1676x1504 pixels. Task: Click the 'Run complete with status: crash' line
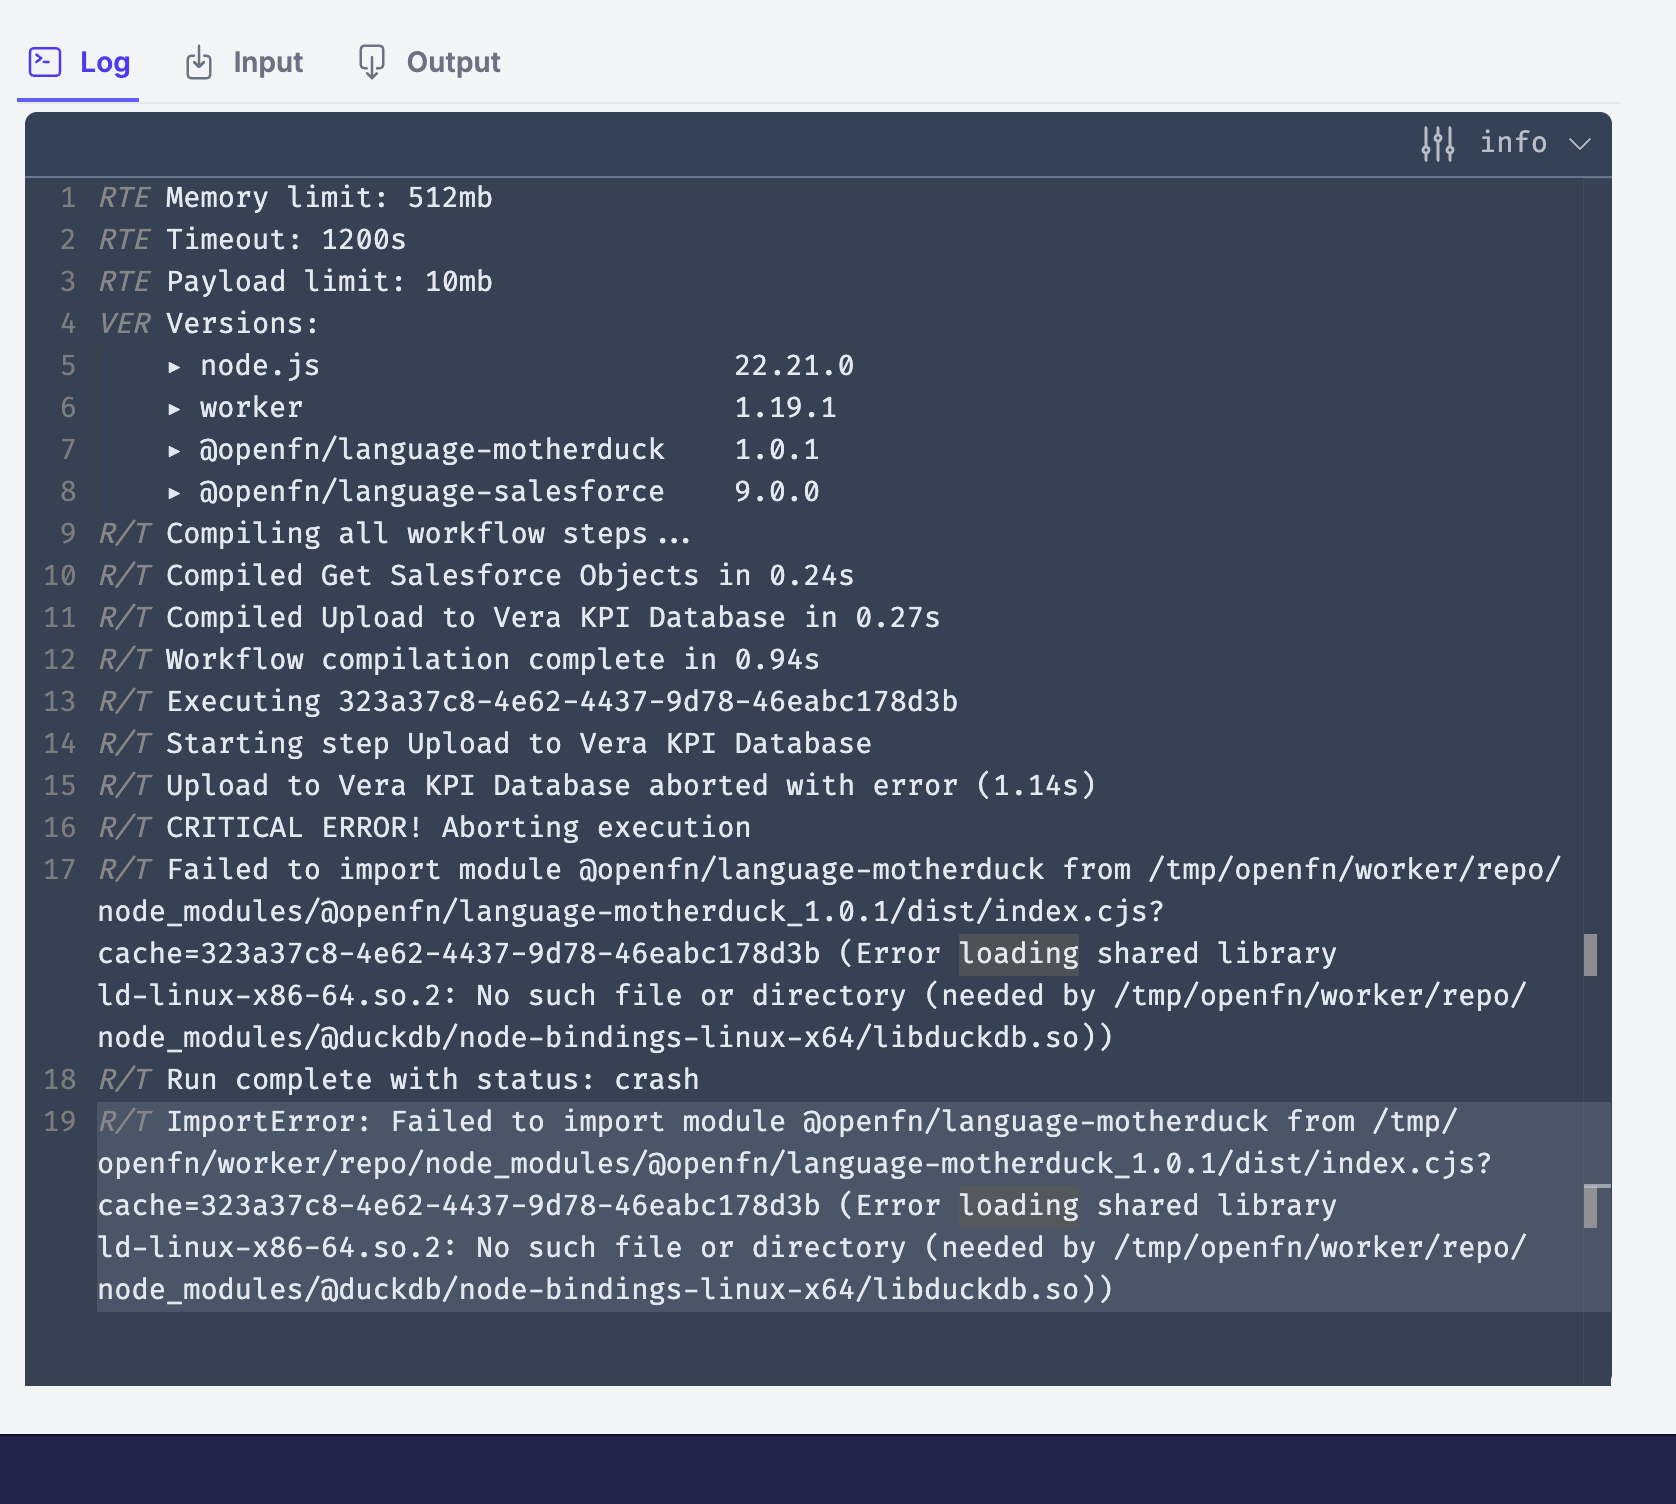click(432, 1080)
